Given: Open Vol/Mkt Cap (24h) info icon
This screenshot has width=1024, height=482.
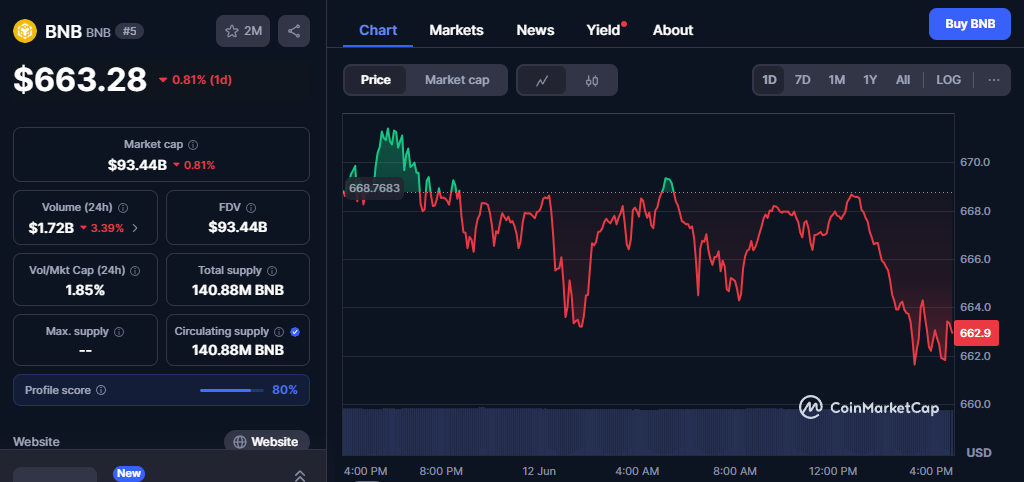Looking at the screenshot, I should [x=135, y=270].
